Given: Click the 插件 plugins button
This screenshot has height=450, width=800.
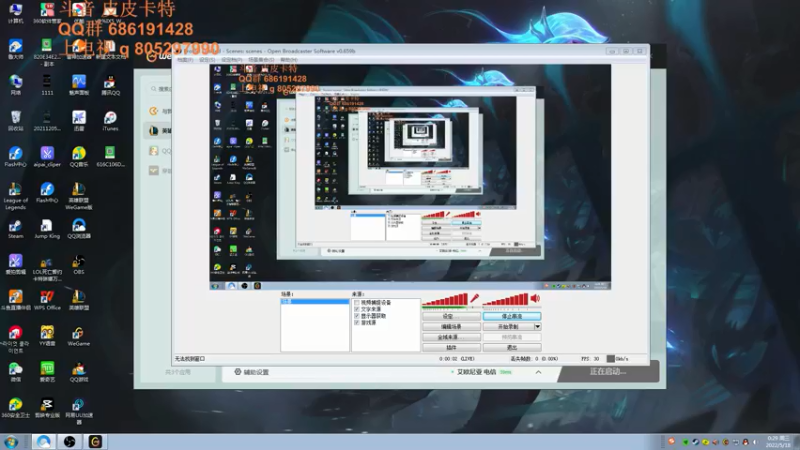Looking at the screenshot, I should [451, 347].
